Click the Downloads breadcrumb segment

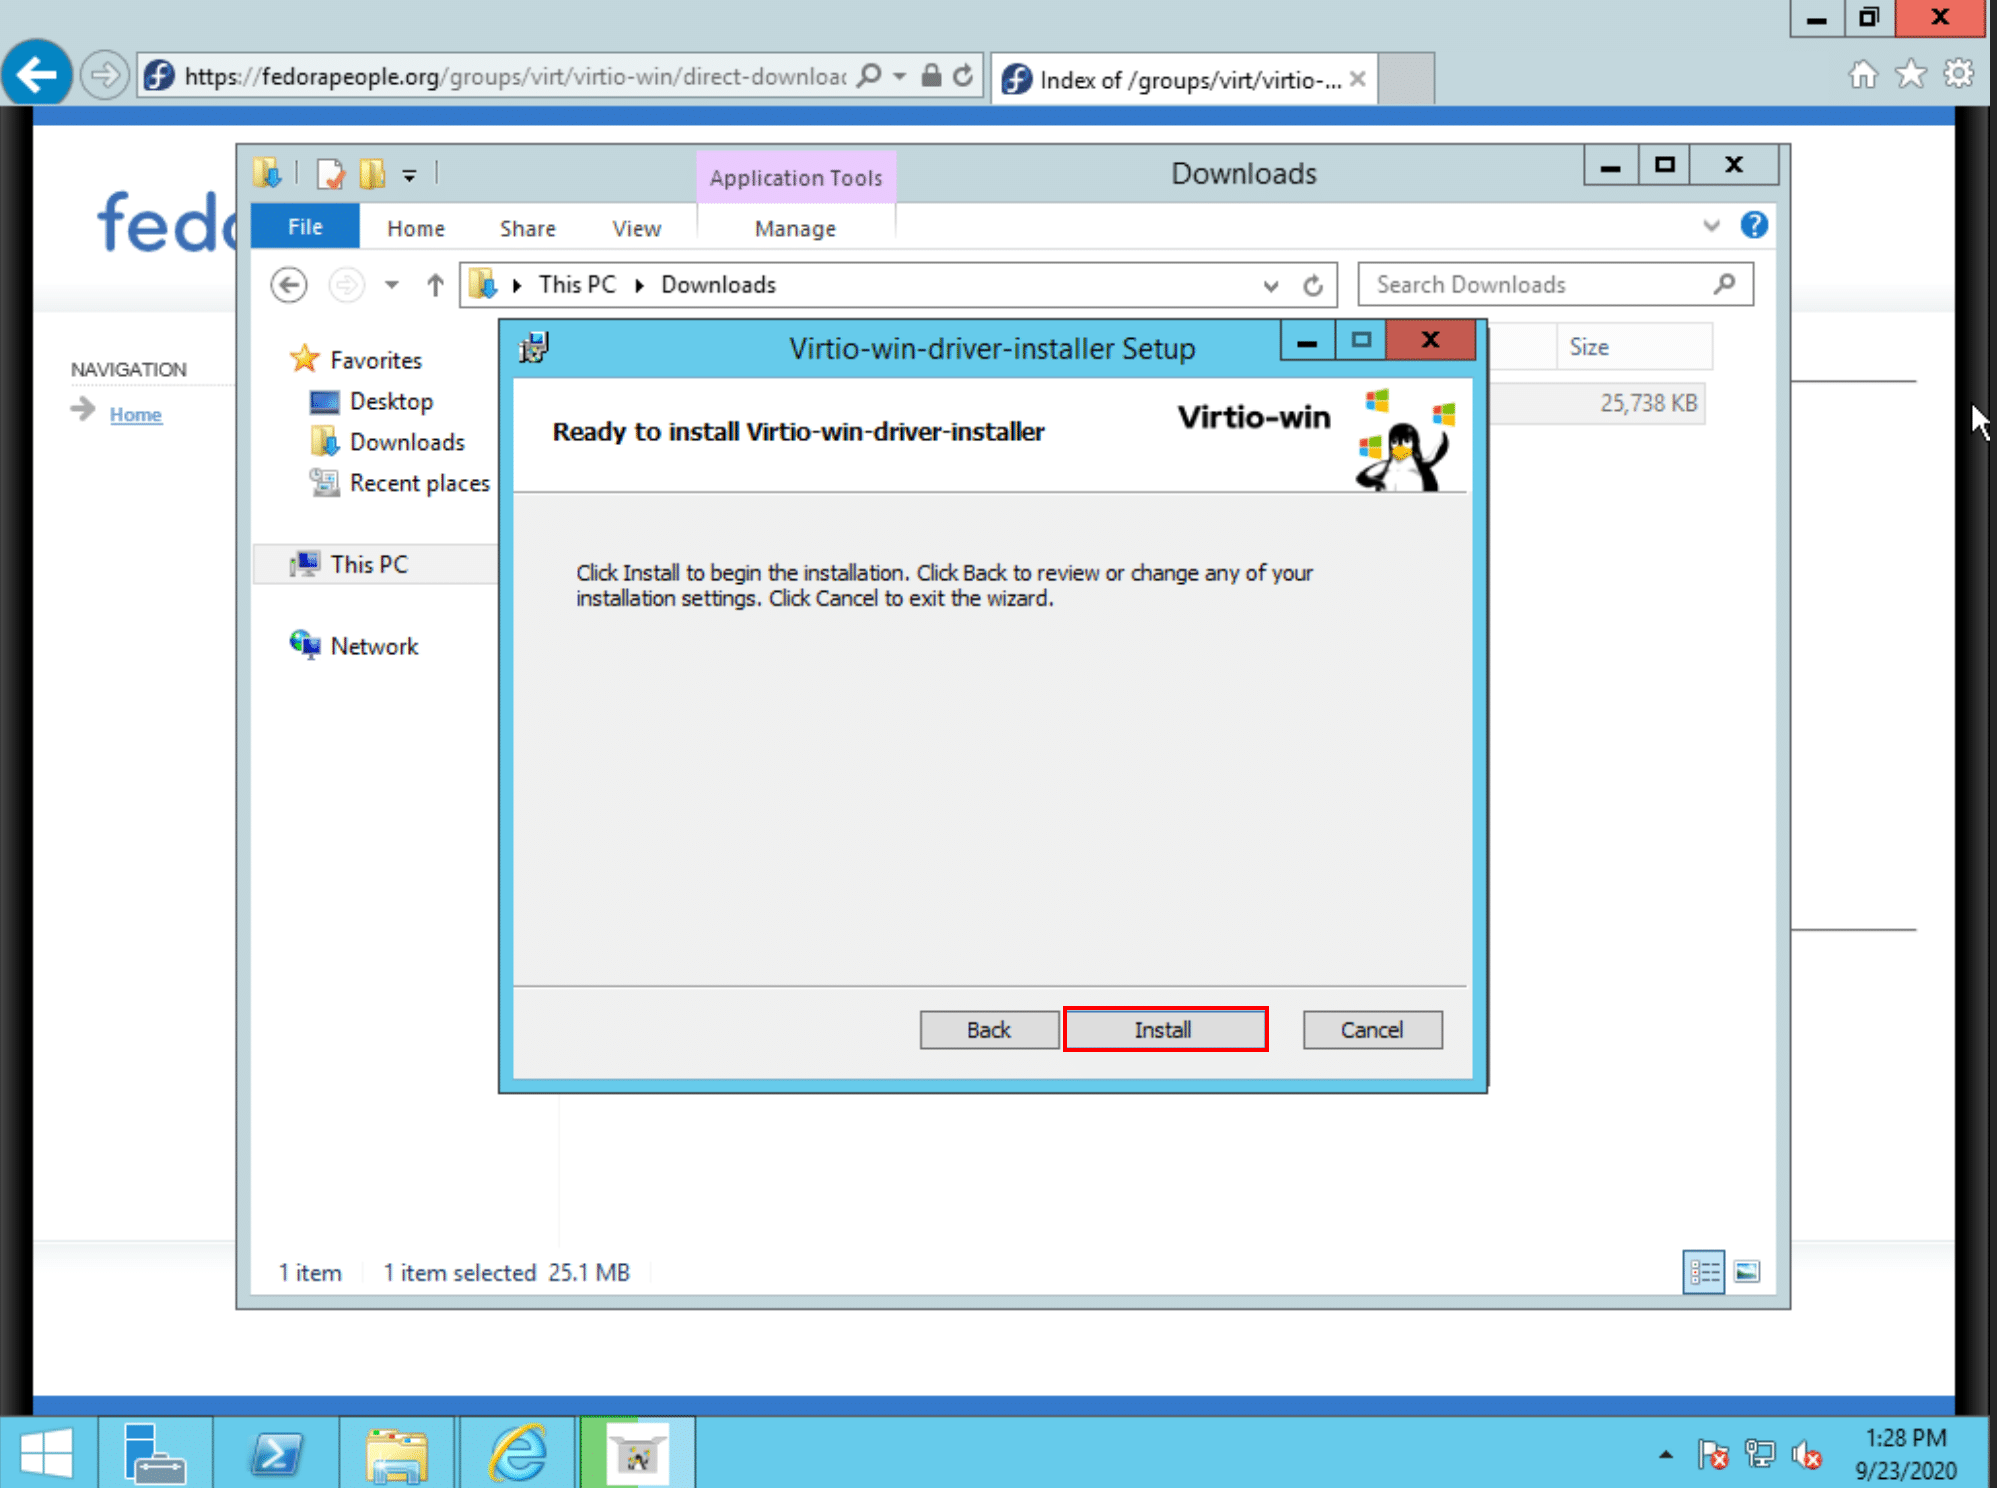(718, 285)
